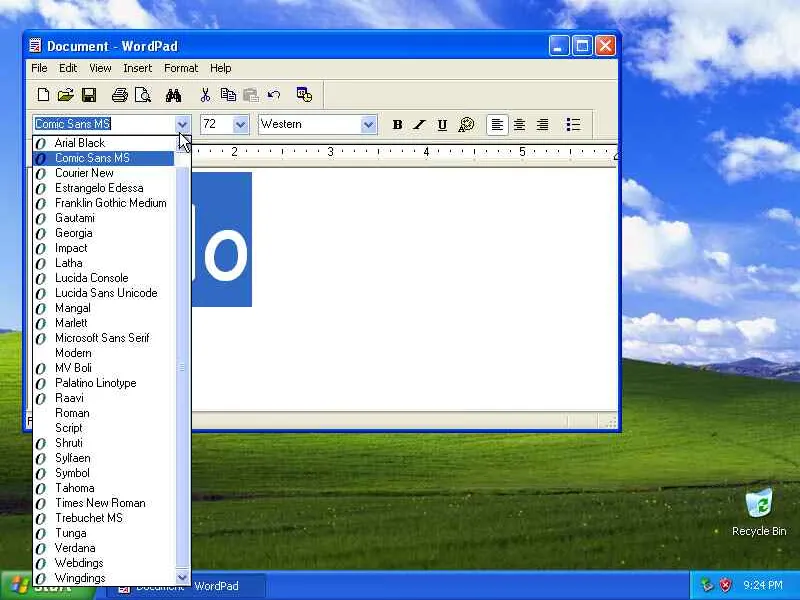The width and height of the screenshot is (800, 600).
Task: Insert date and time with the Date/Time icon
Action: pyautogui.click(x=305, y=95)
